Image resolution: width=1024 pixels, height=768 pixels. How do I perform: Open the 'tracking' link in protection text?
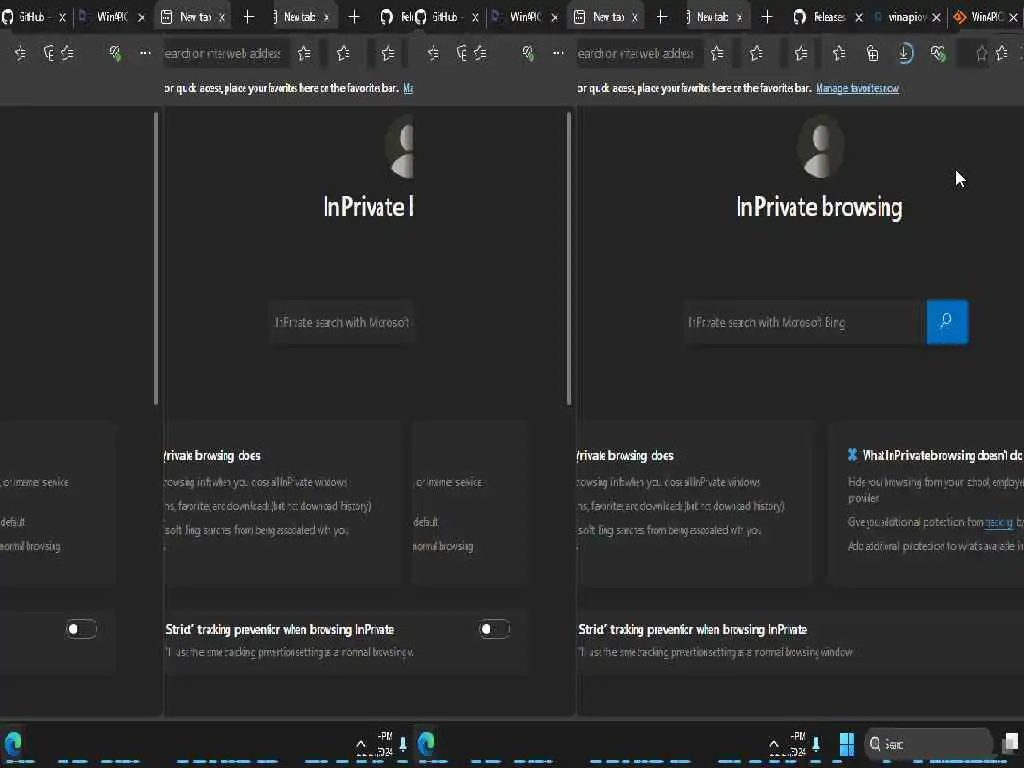click(x=999, y=522)
